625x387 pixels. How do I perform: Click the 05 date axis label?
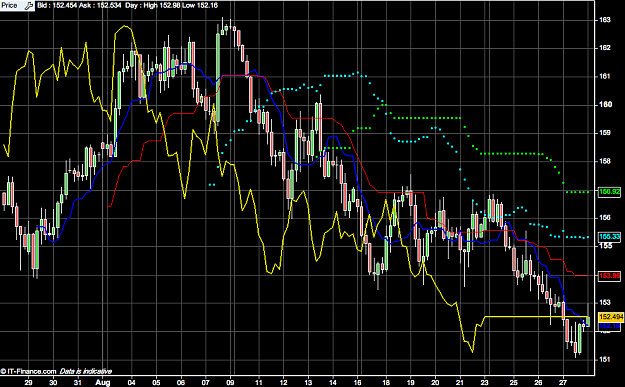pyautogui.click(x=156, y=382)
